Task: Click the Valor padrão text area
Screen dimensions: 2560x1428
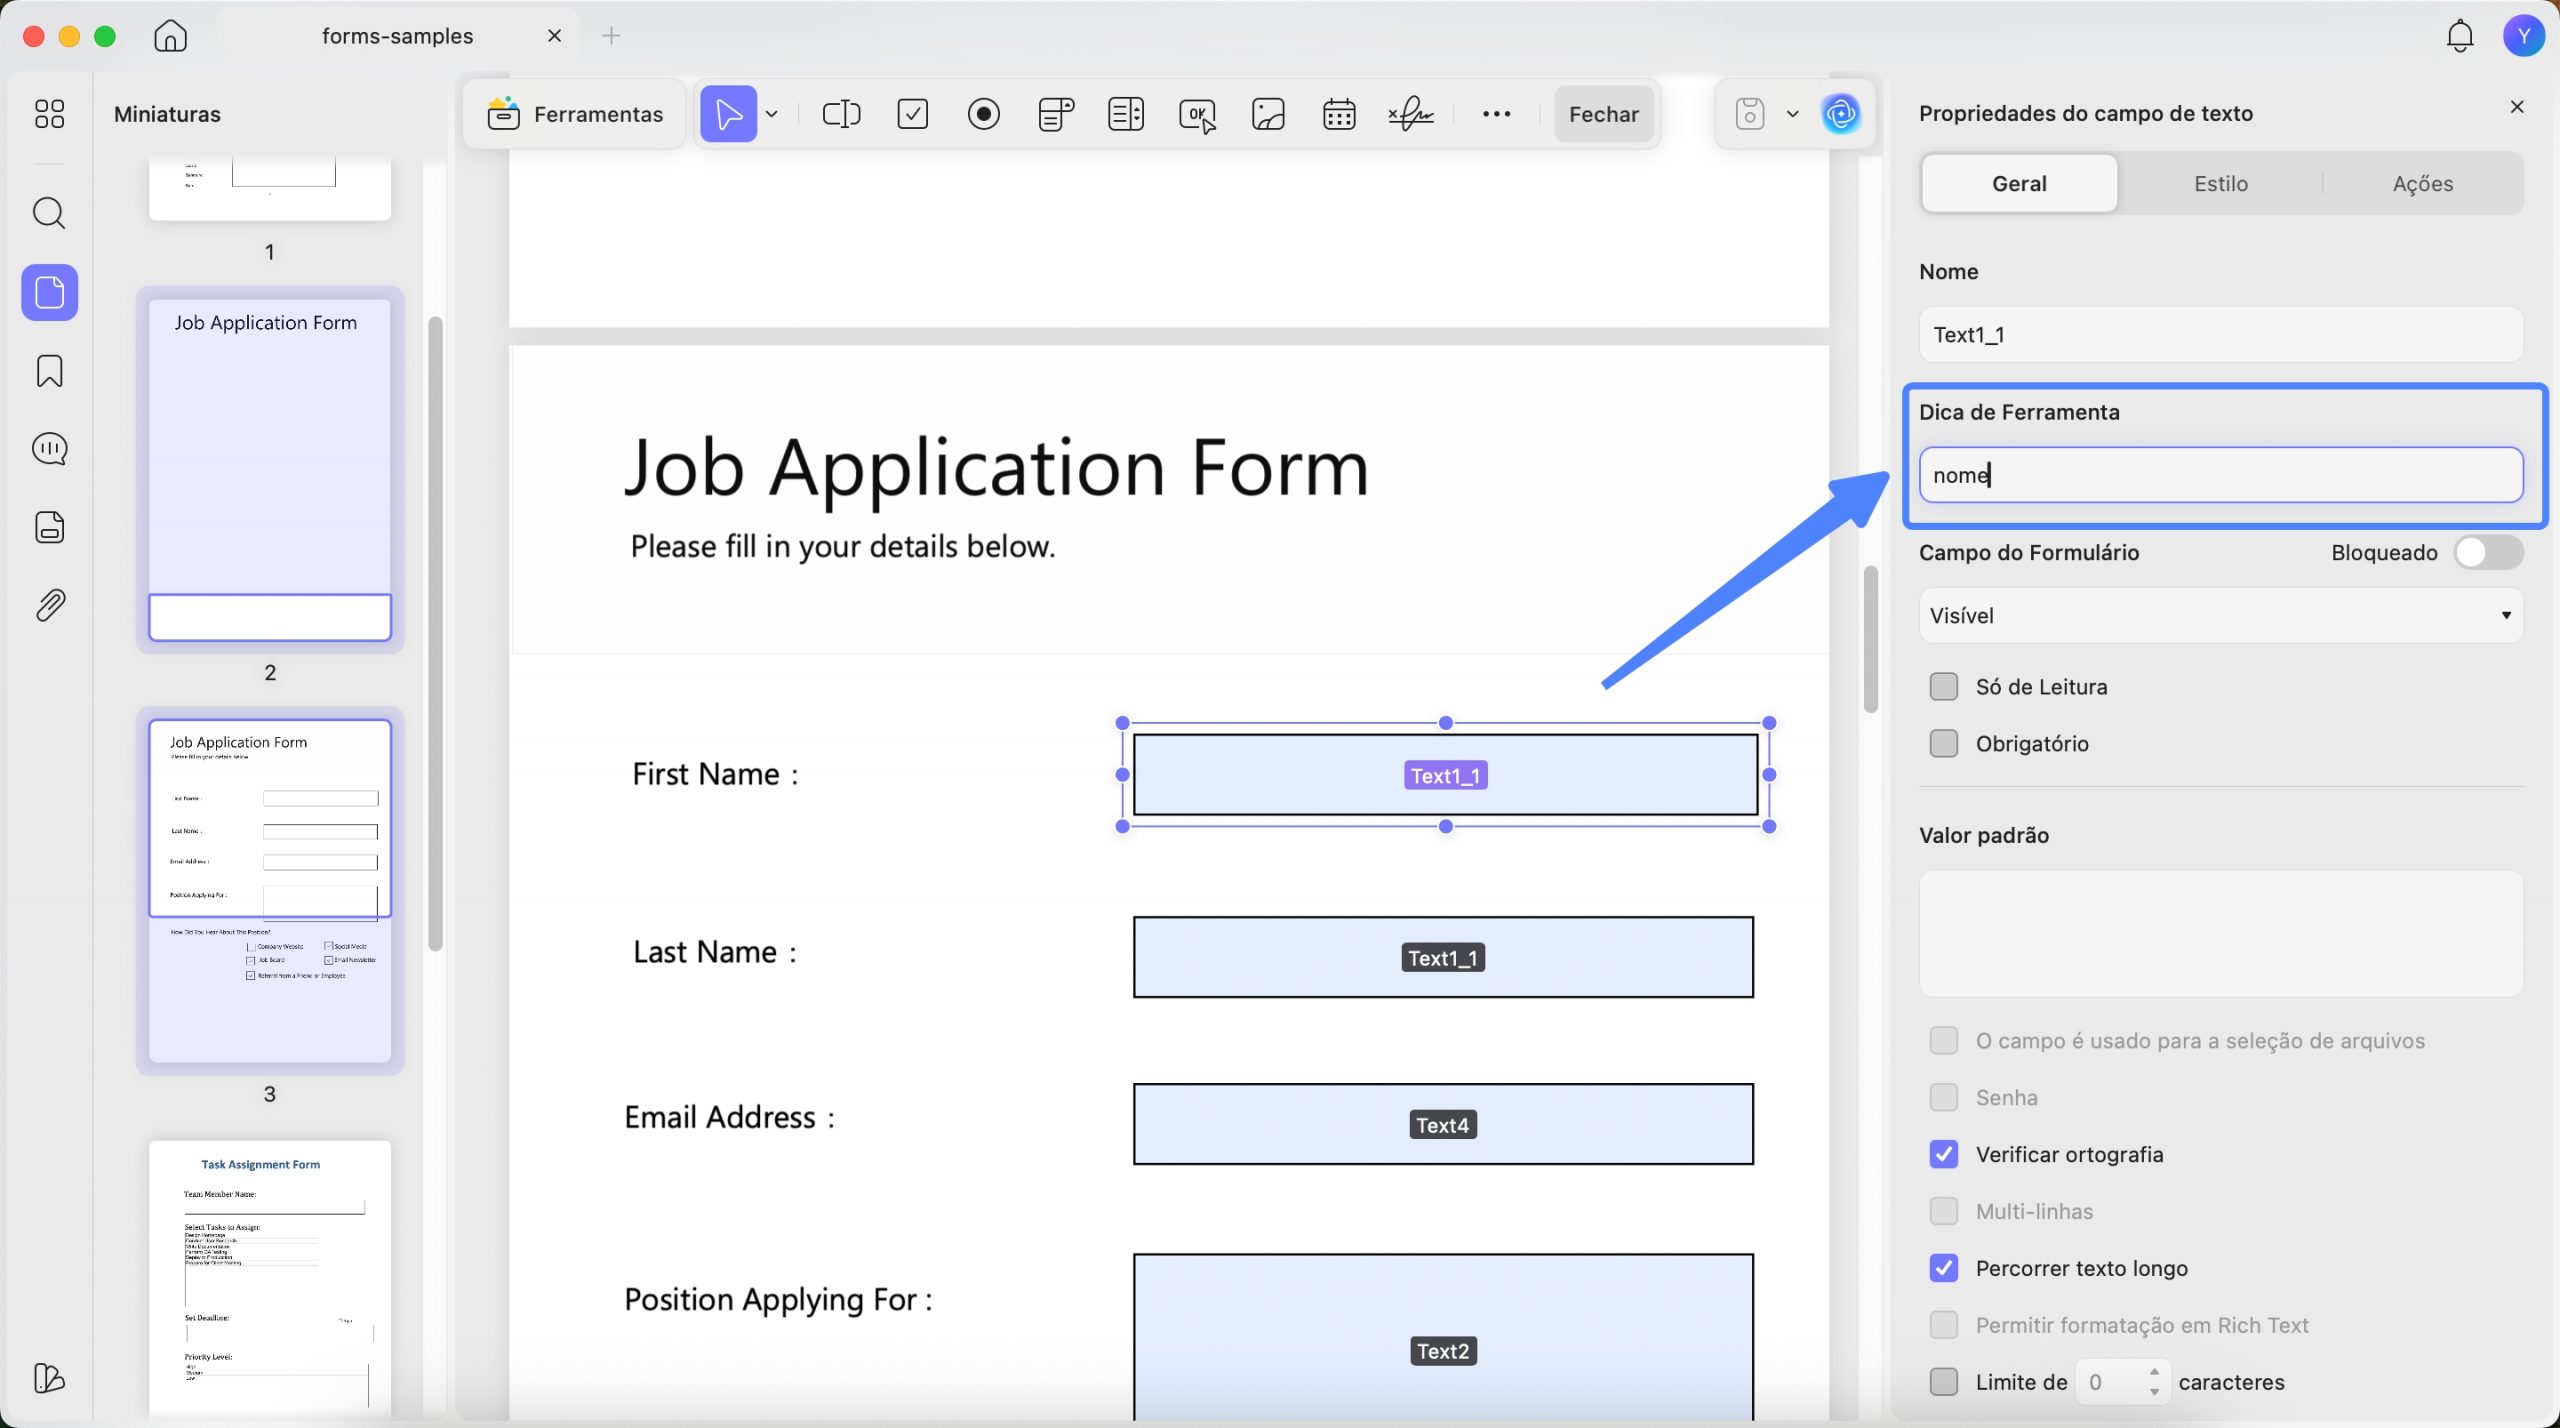Action: (x=2221, y=934)
